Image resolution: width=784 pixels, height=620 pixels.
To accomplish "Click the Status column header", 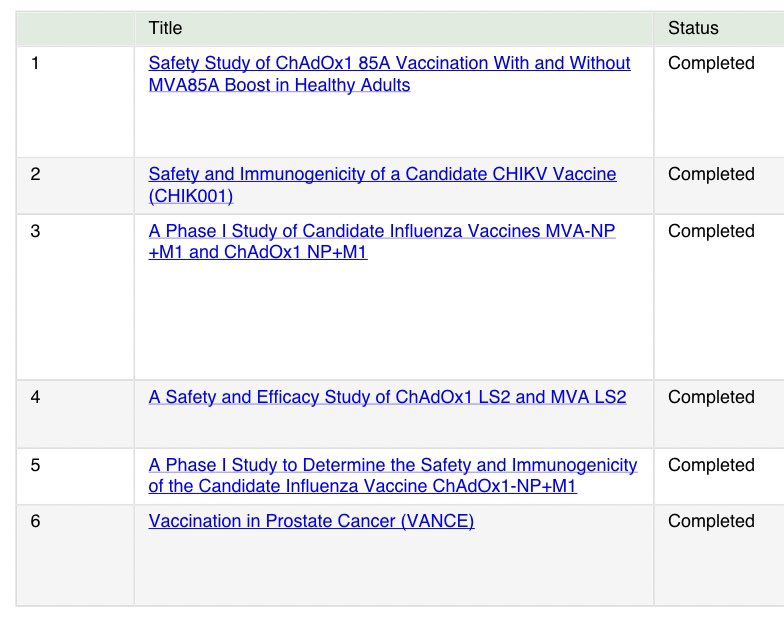I will 693,28.
